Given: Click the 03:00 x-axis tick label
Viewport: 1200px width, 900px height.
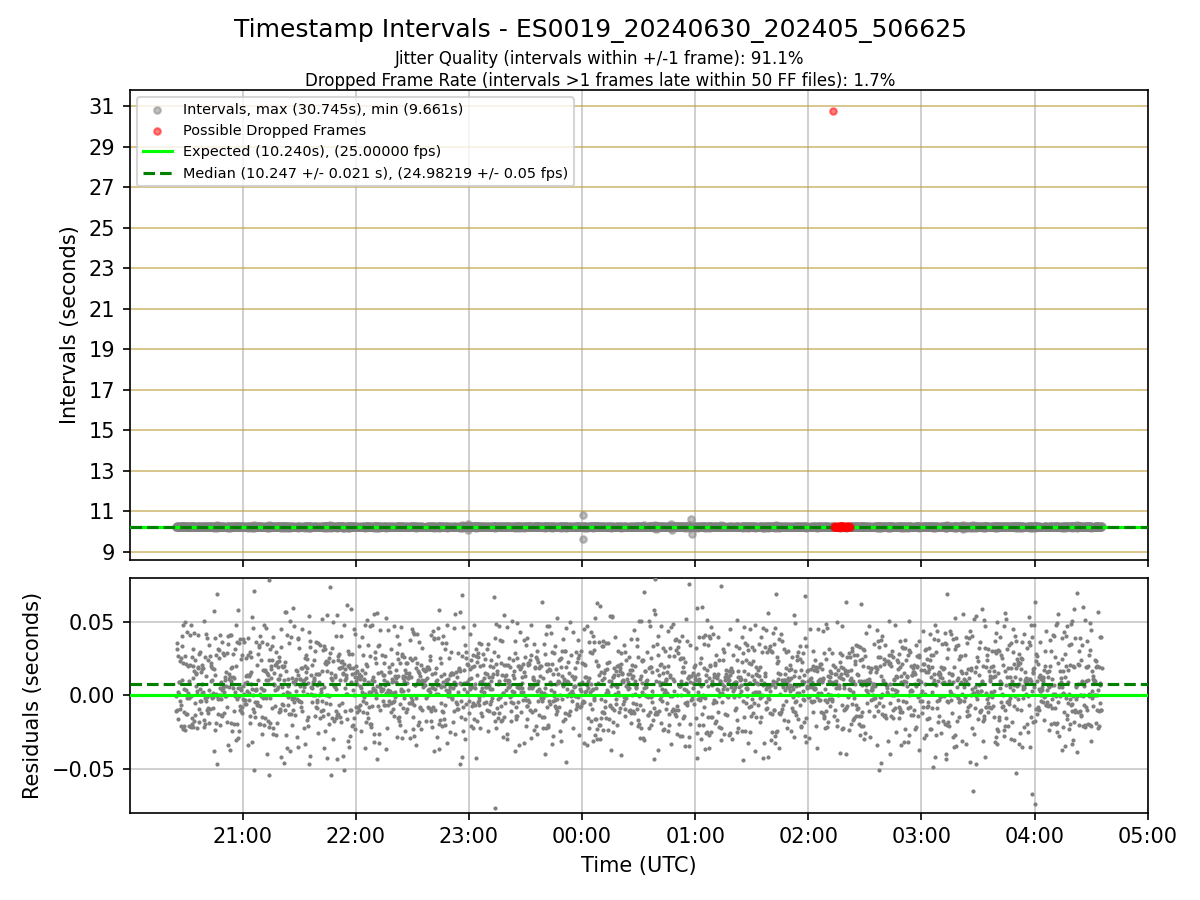Looking at the screenshot, I should coord(921,836).
